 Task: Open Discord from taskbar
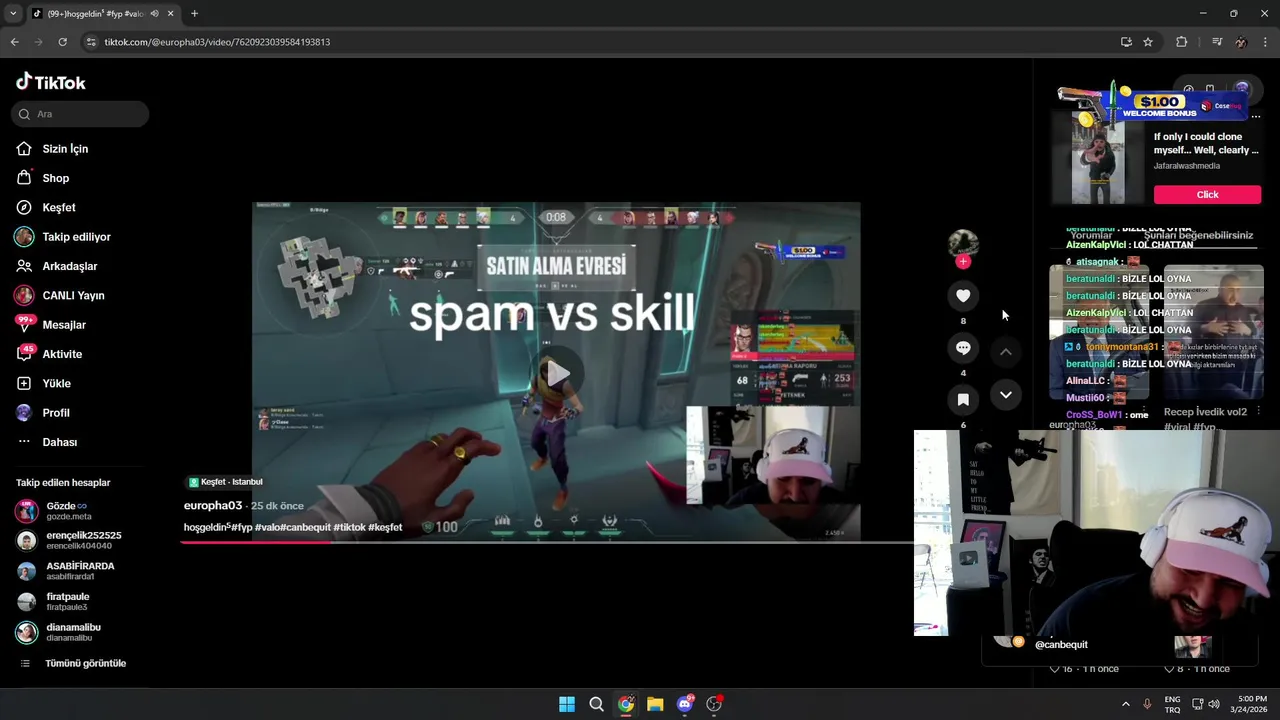(685, 704)
